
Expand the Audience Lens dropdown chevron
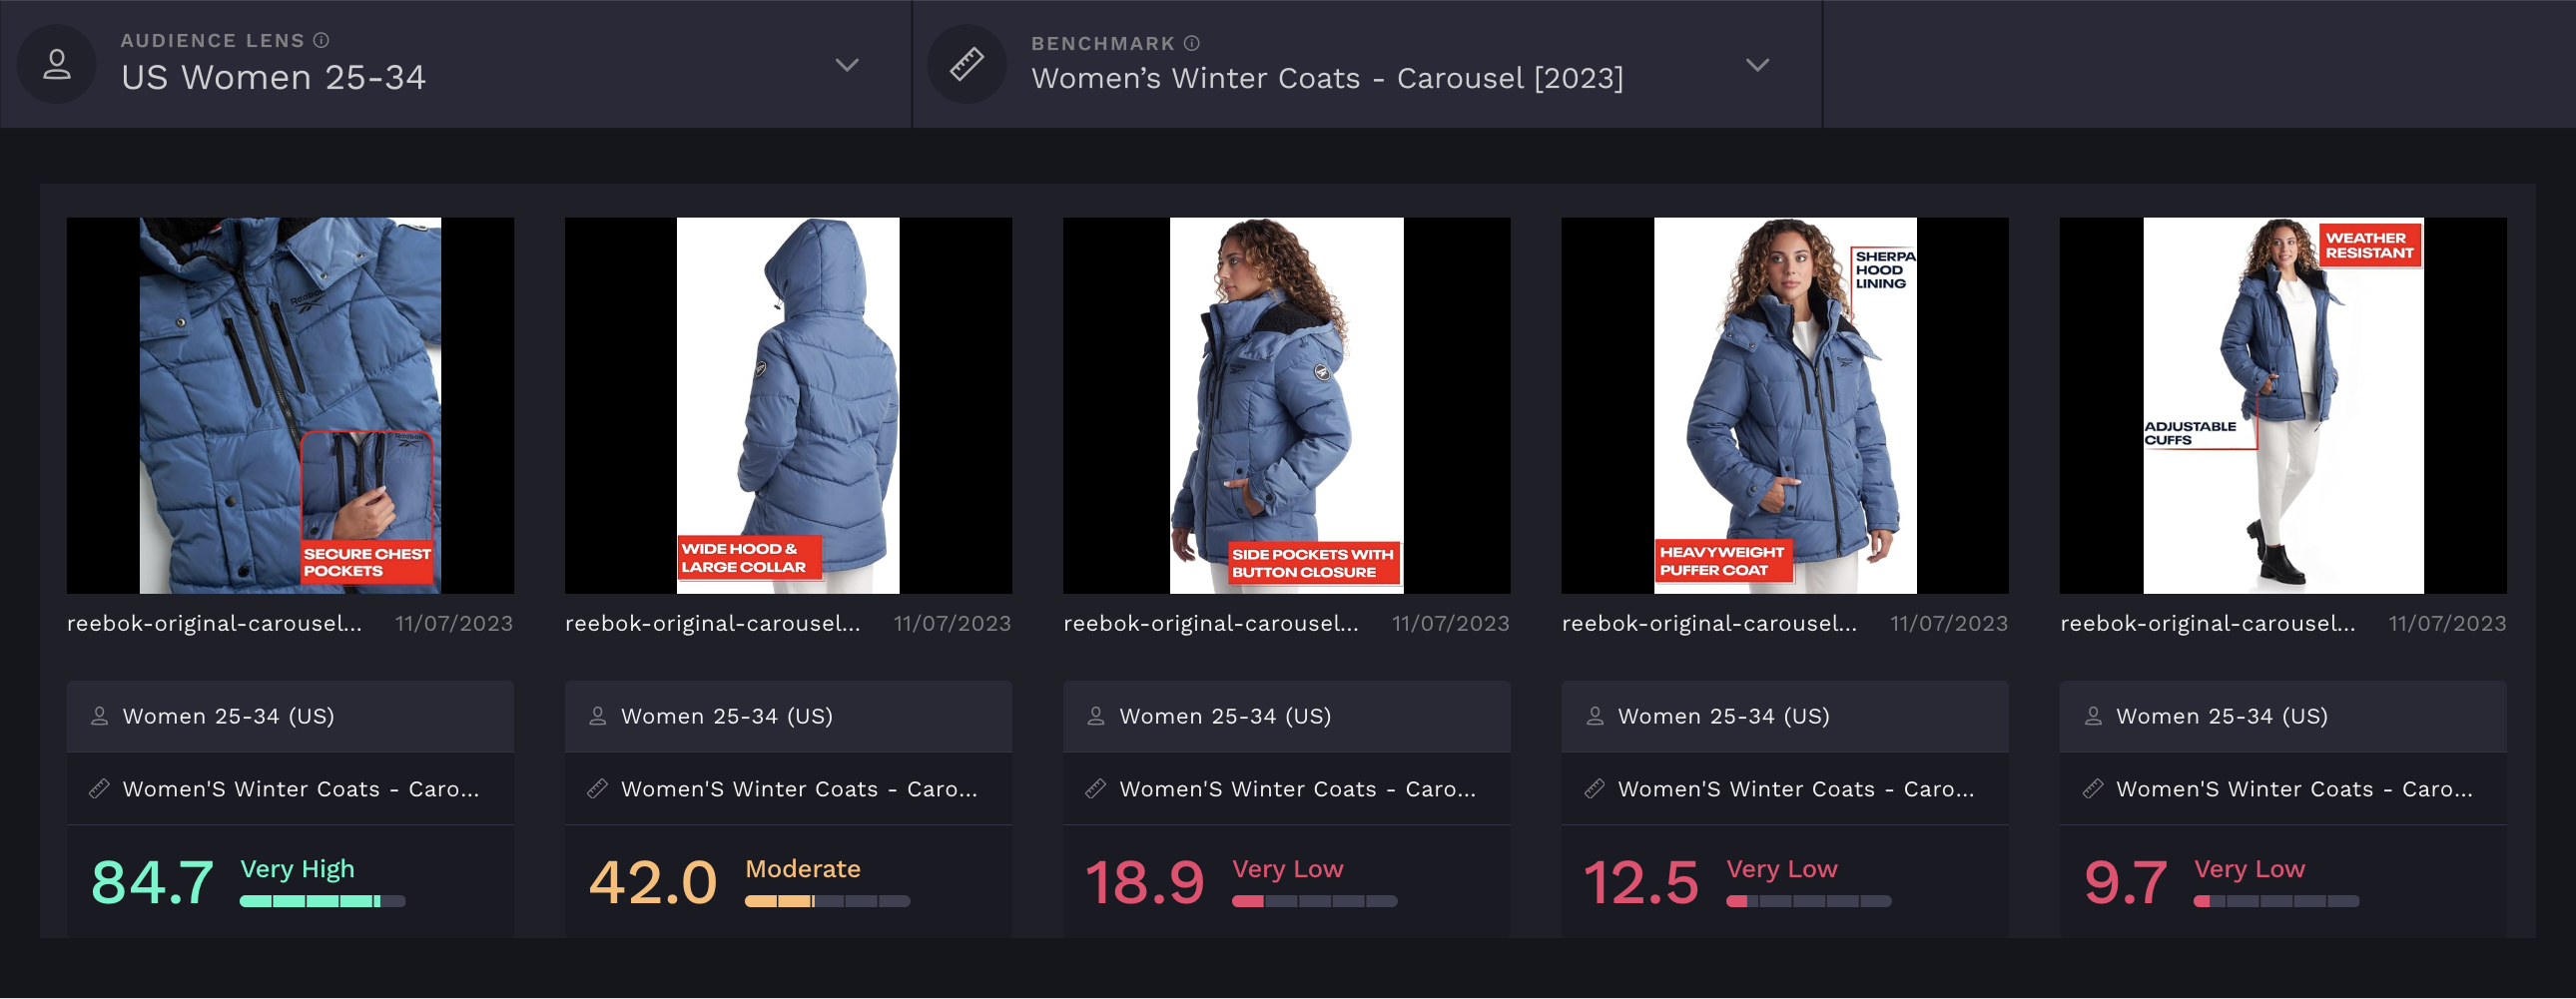[x=847, y=65]
